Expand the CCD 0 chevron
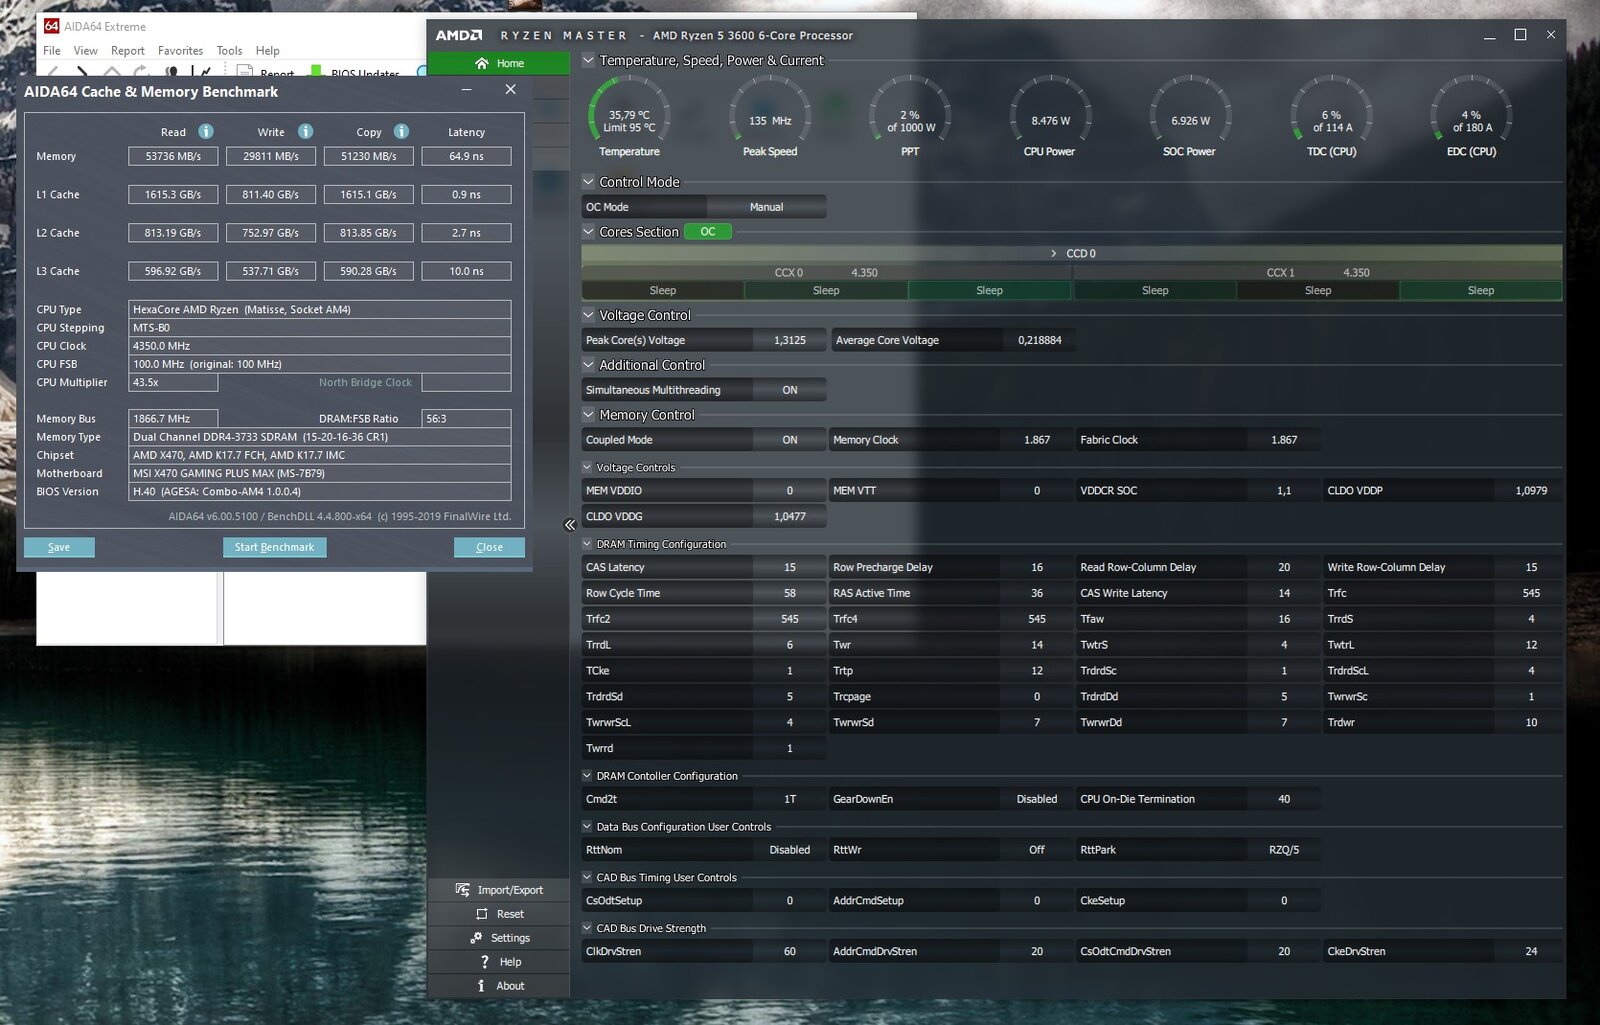Screen dimensions: 1600x1025 (x=1054, y=254)
